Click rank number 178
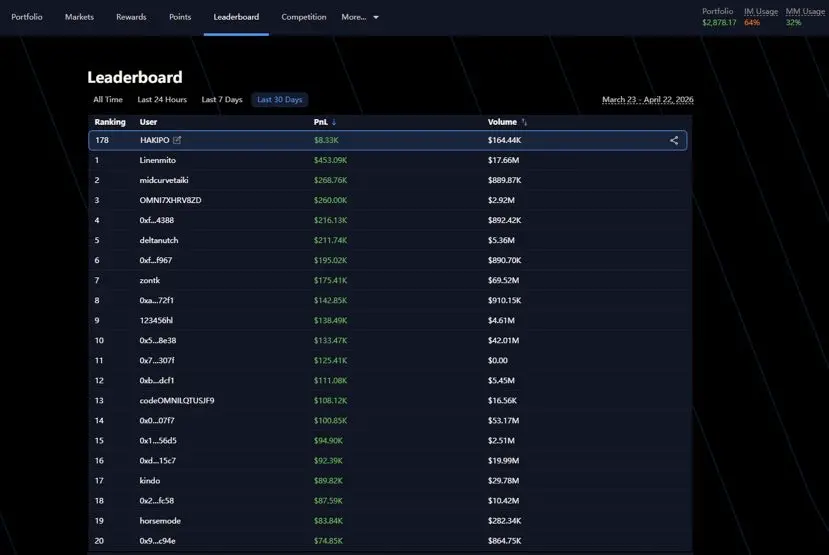Screen dimensions: 829x555 (102, 140)
